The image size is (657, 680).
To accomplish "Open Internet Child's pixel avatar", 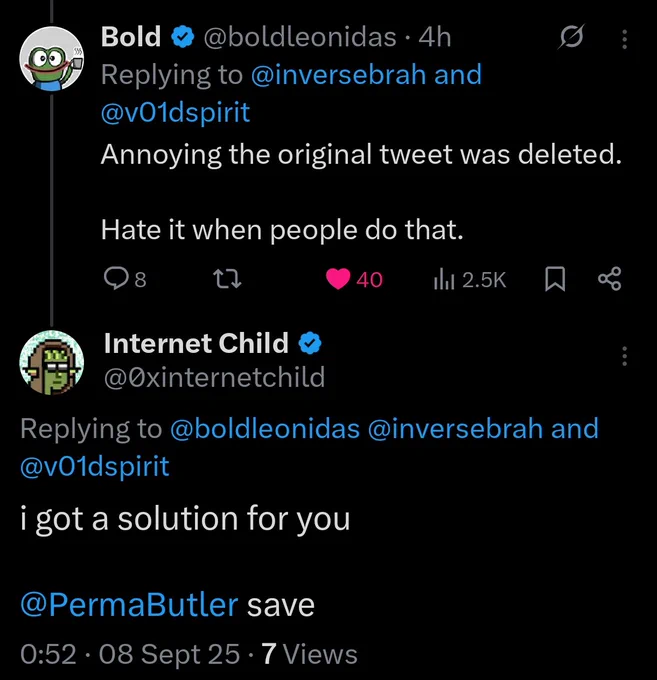I will click(52, 363).
